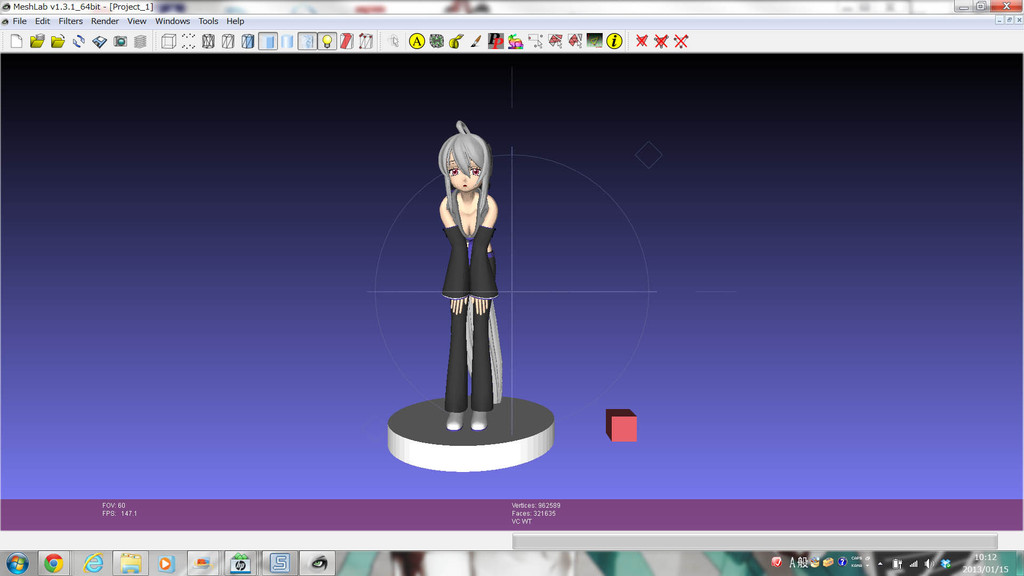Select the Z-painting brush tool

[x=475, y=42]
